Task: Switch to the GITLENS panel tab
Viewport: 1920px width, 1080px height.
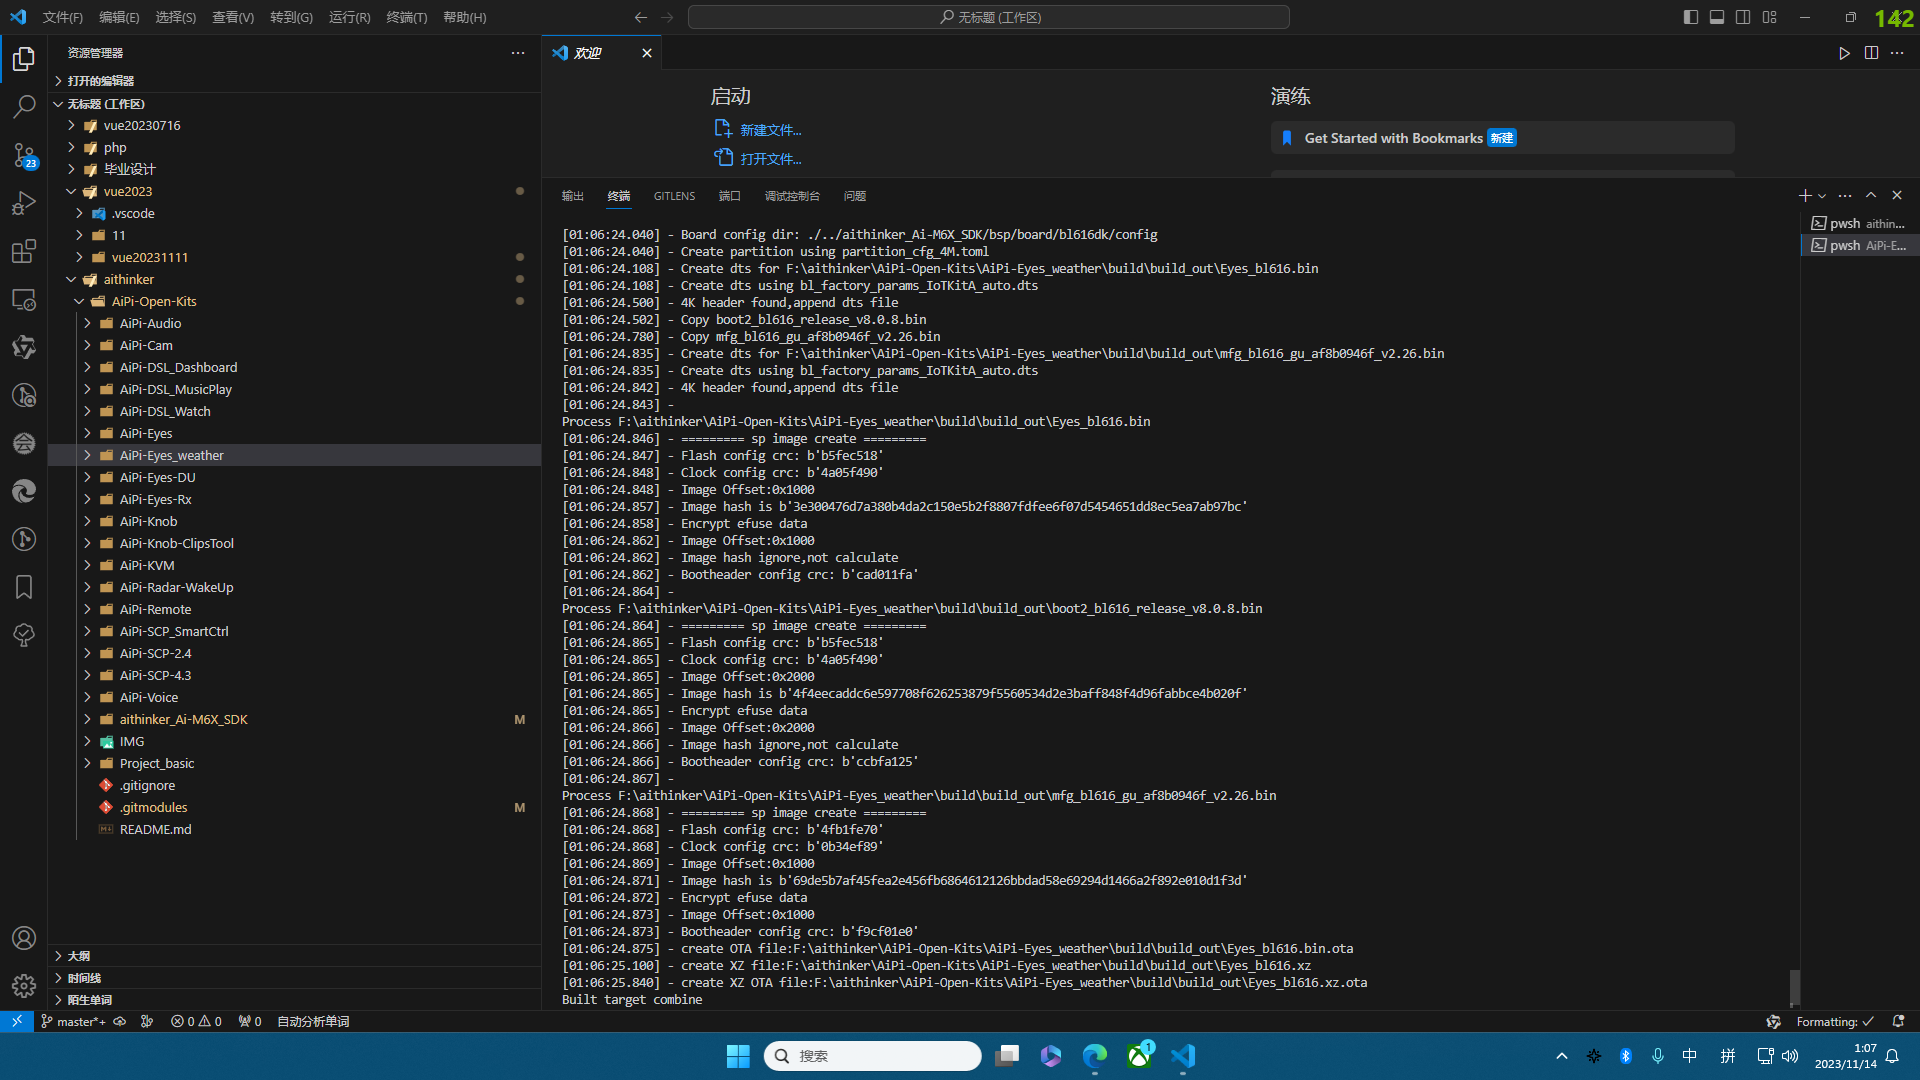Action: [x=674, y=196]
